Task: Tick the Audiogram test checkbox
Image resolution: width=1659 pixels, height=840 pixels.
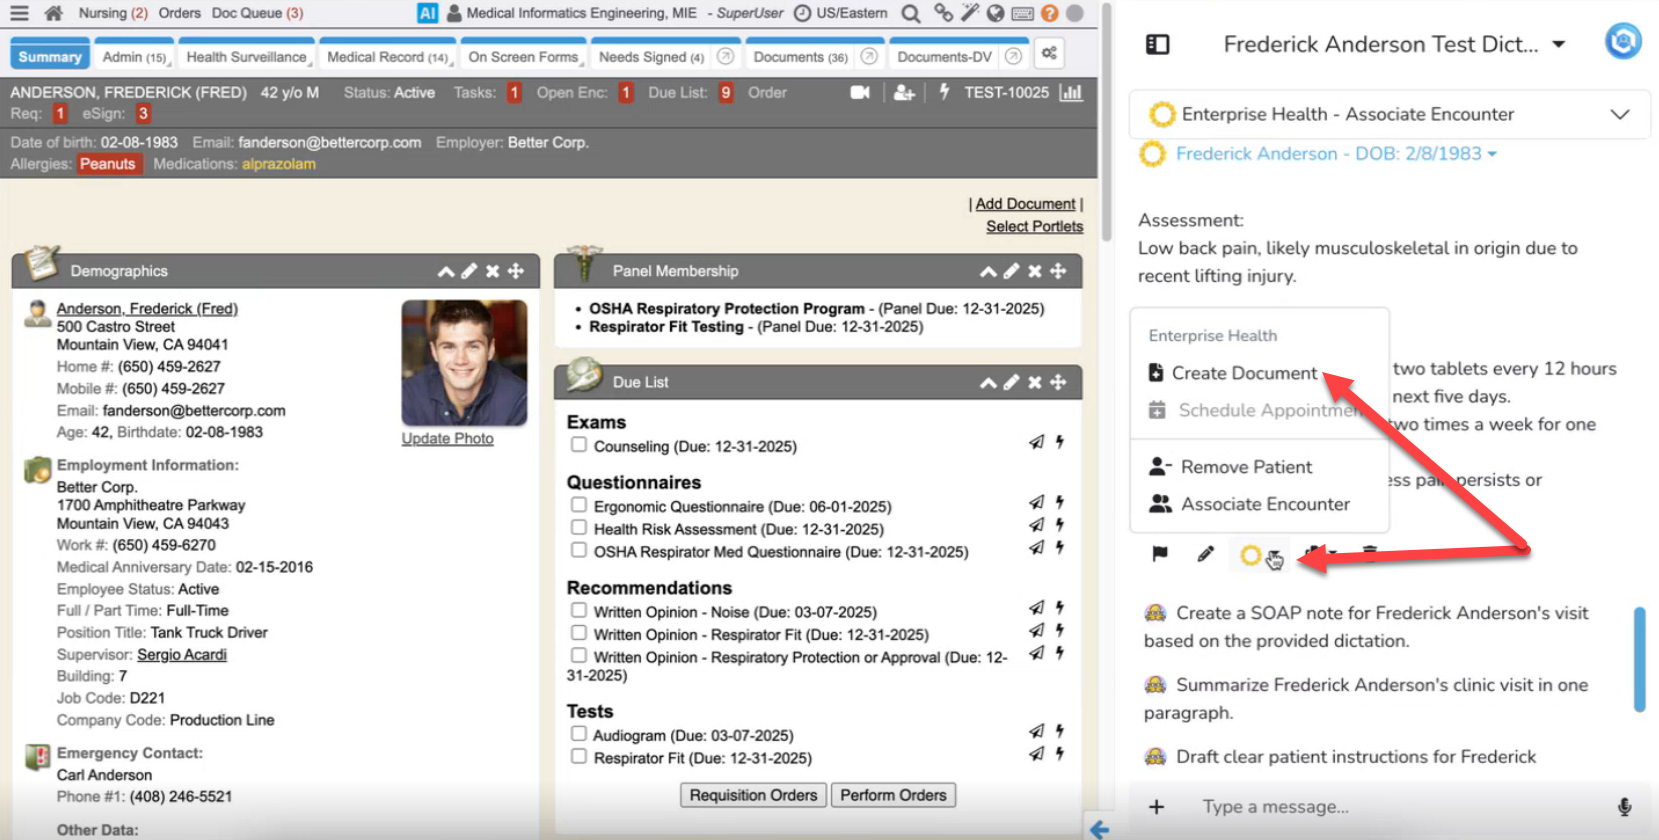Action: point(579,734)
